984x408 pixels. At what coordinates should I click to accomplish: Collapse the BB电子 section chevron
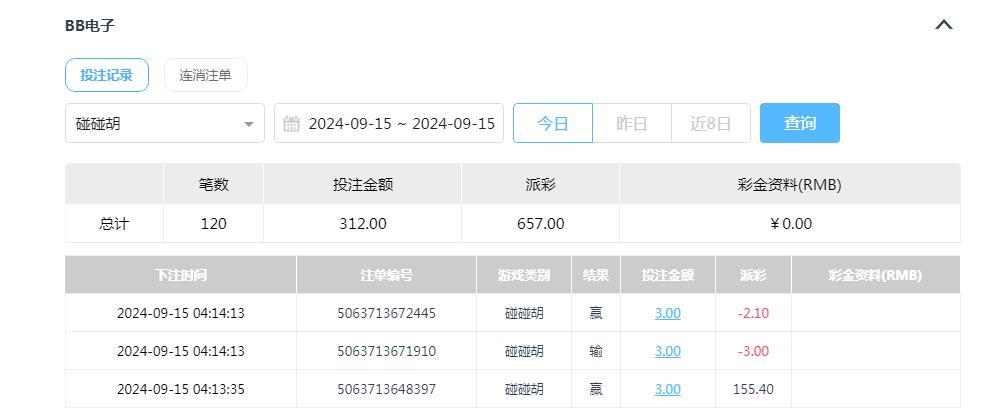pos(943,25)
